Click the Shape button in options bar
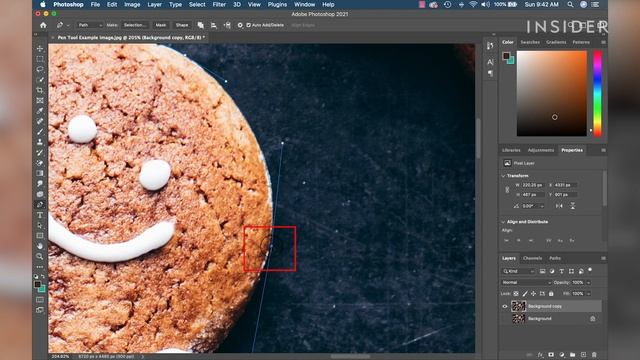Image resolution: width=640 pixels, height=360 pixels. [182, 25]
